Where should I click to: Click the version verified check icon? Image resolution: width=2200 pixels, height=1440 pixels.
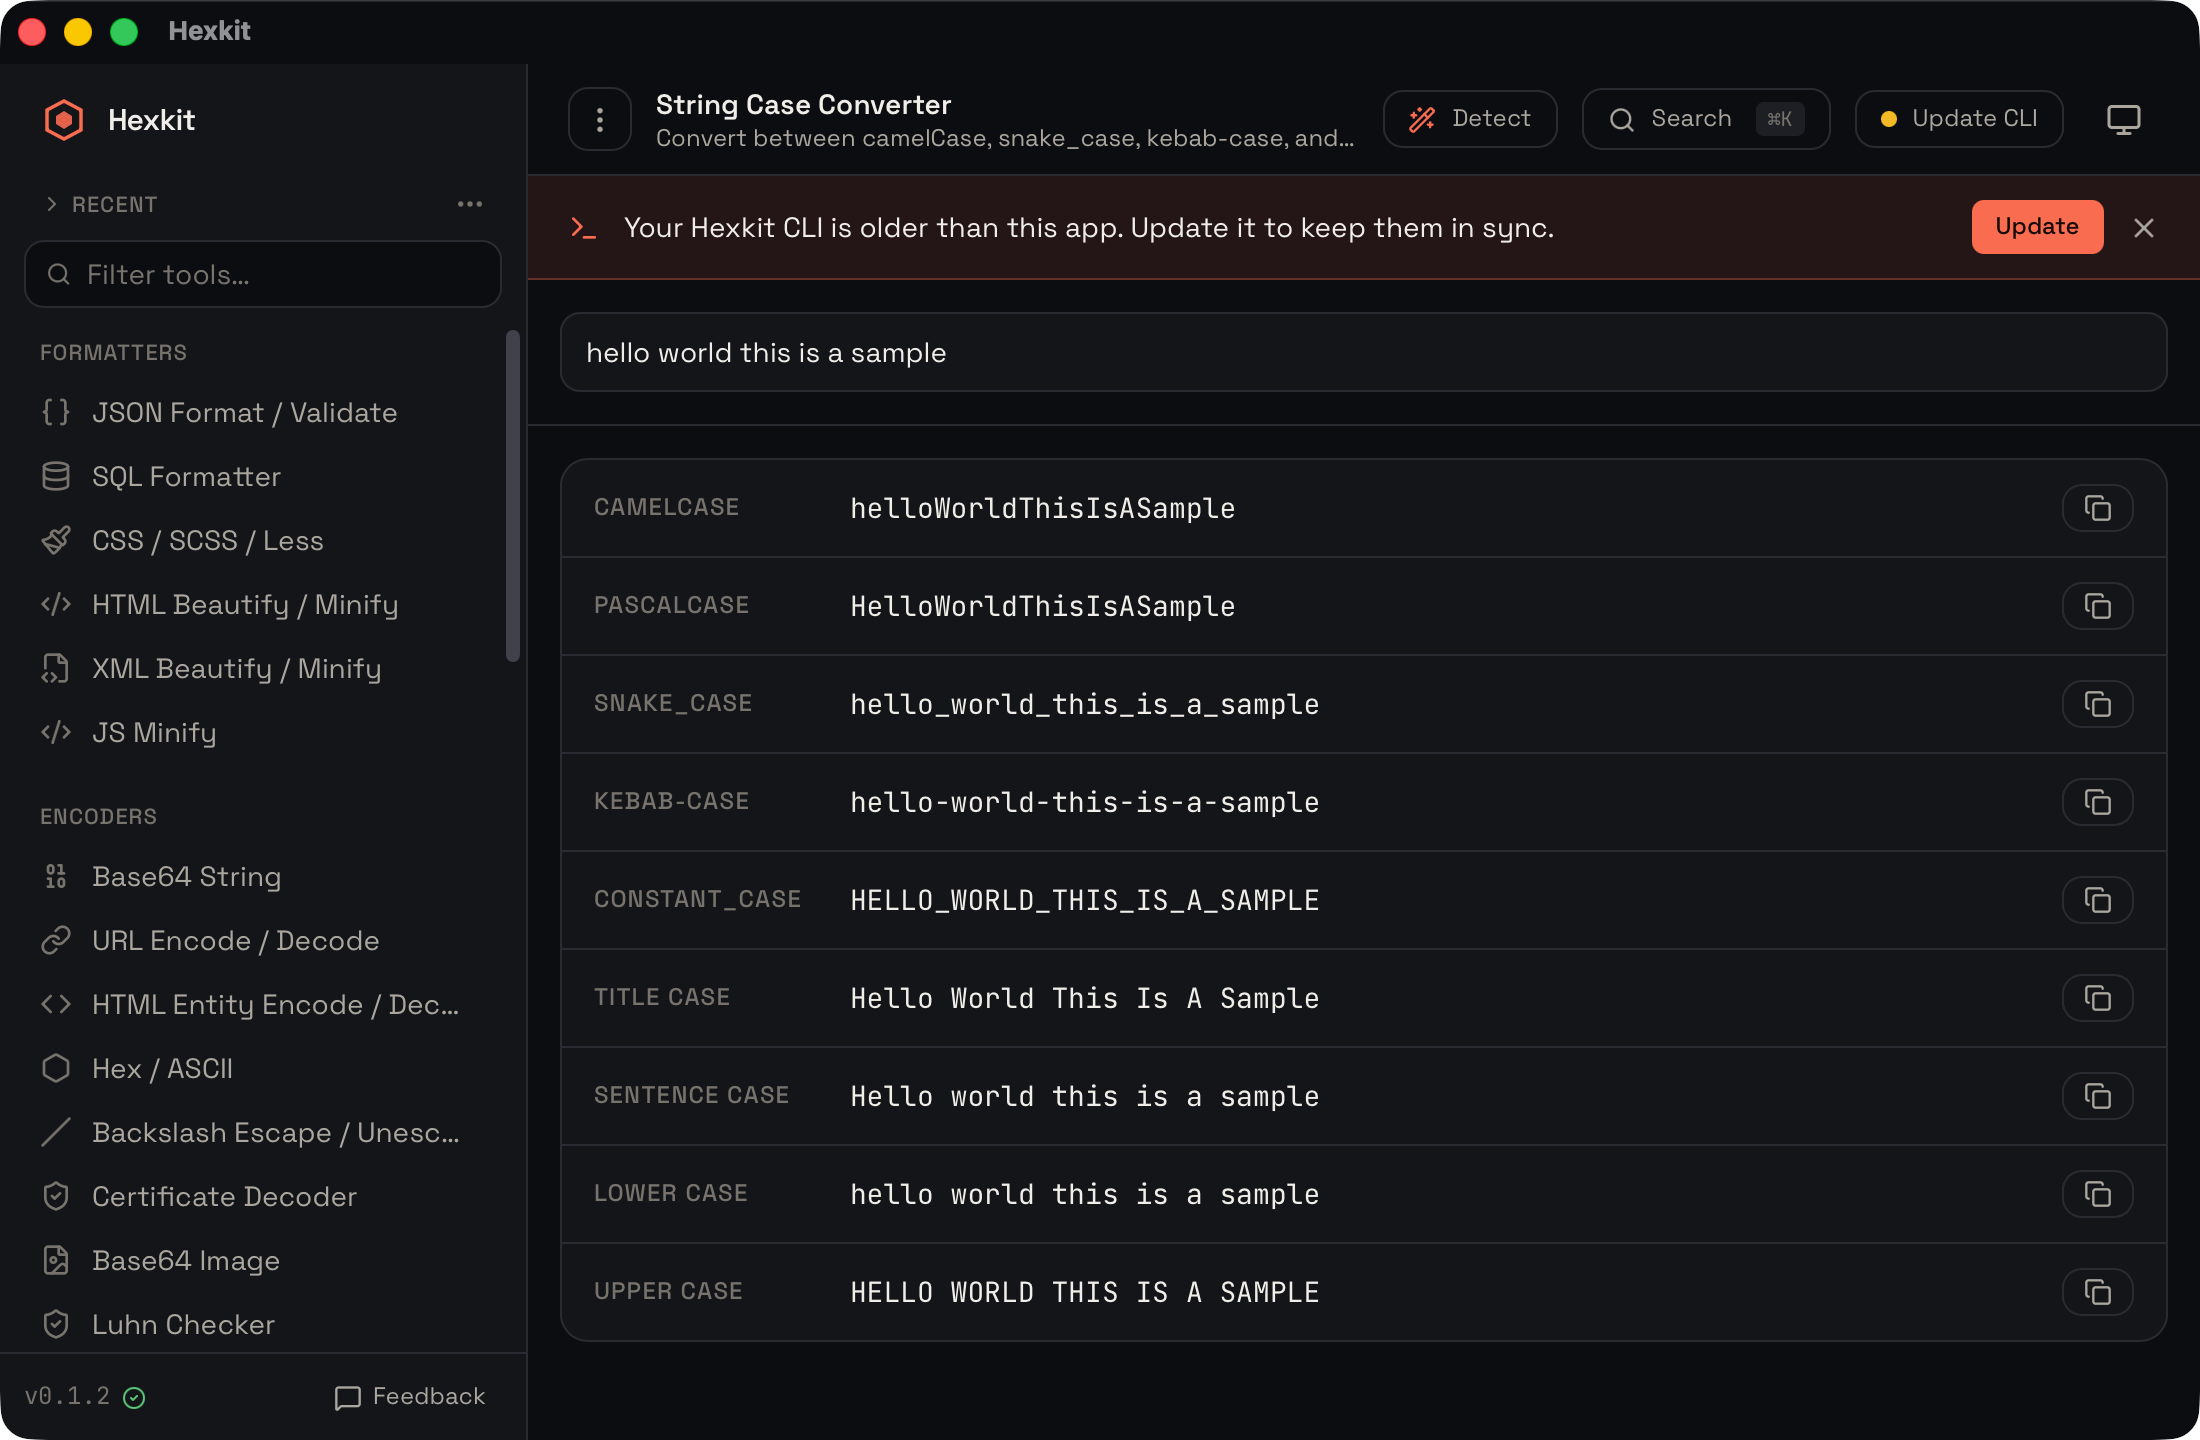tap(134, 1398)
